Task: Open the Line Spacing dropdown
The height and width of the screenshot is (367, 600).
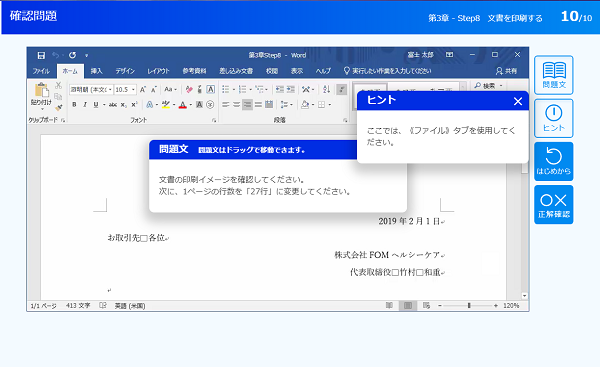Action: tap(286, 104)
